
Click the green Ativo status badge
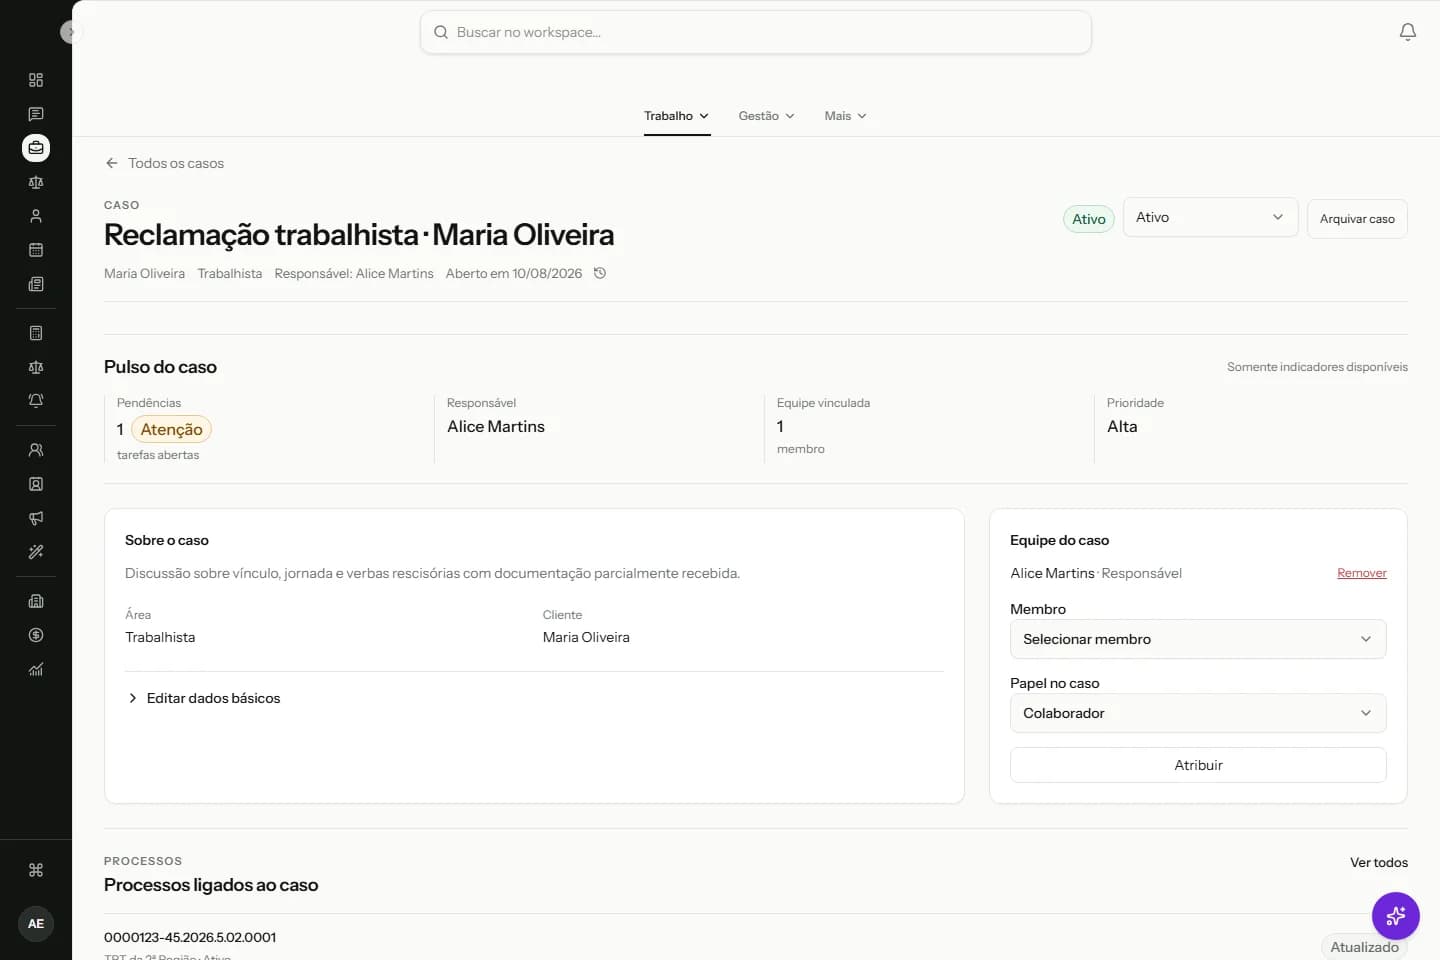click(x=1089, y=219)
